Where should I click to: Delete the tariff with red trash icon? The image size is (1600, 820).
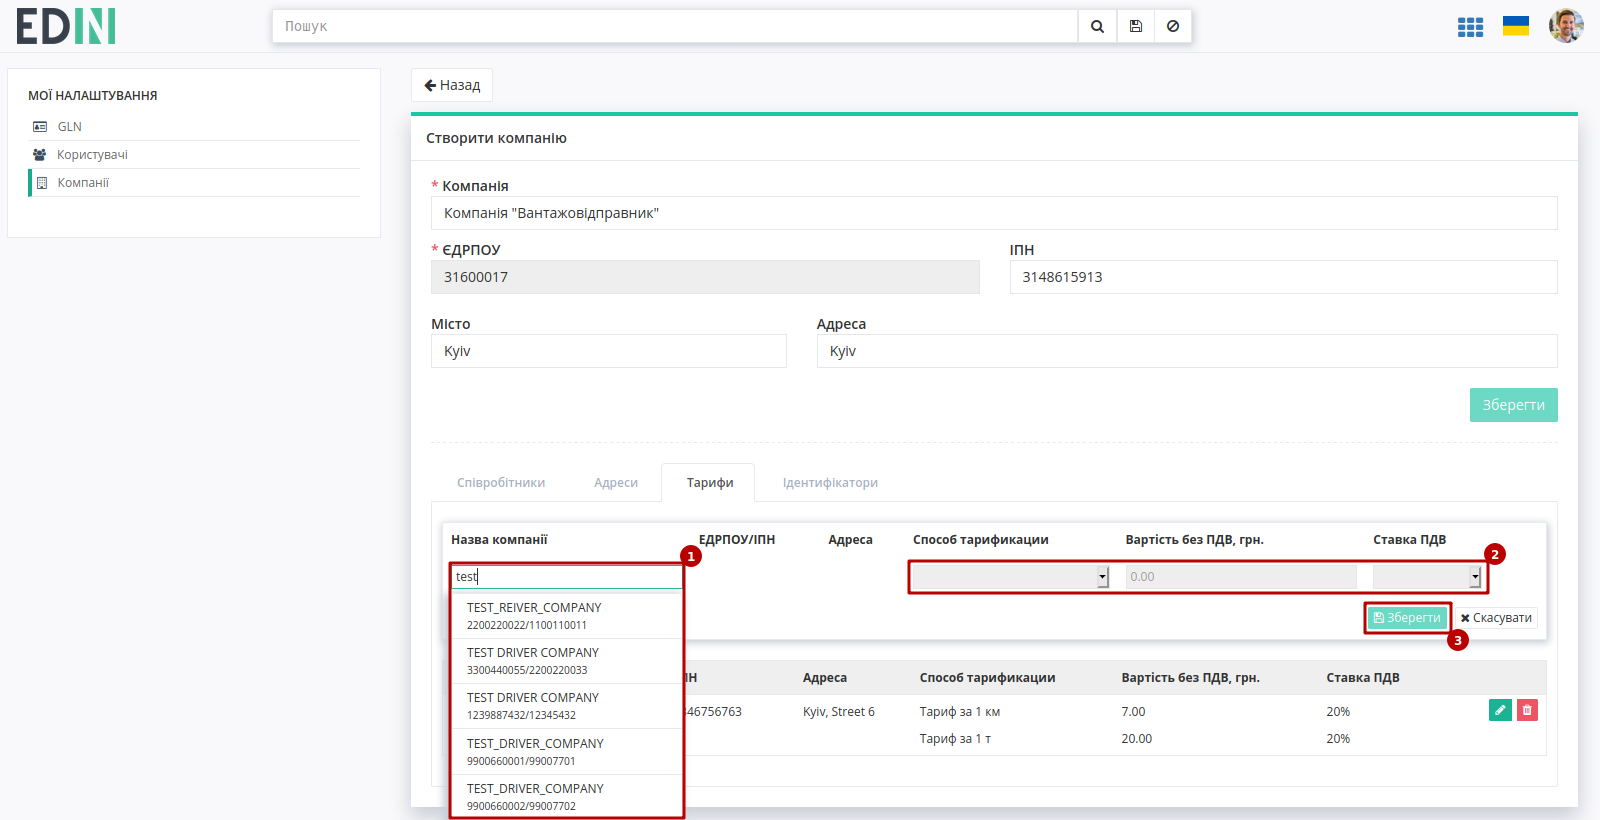(x=1527, y=710)
